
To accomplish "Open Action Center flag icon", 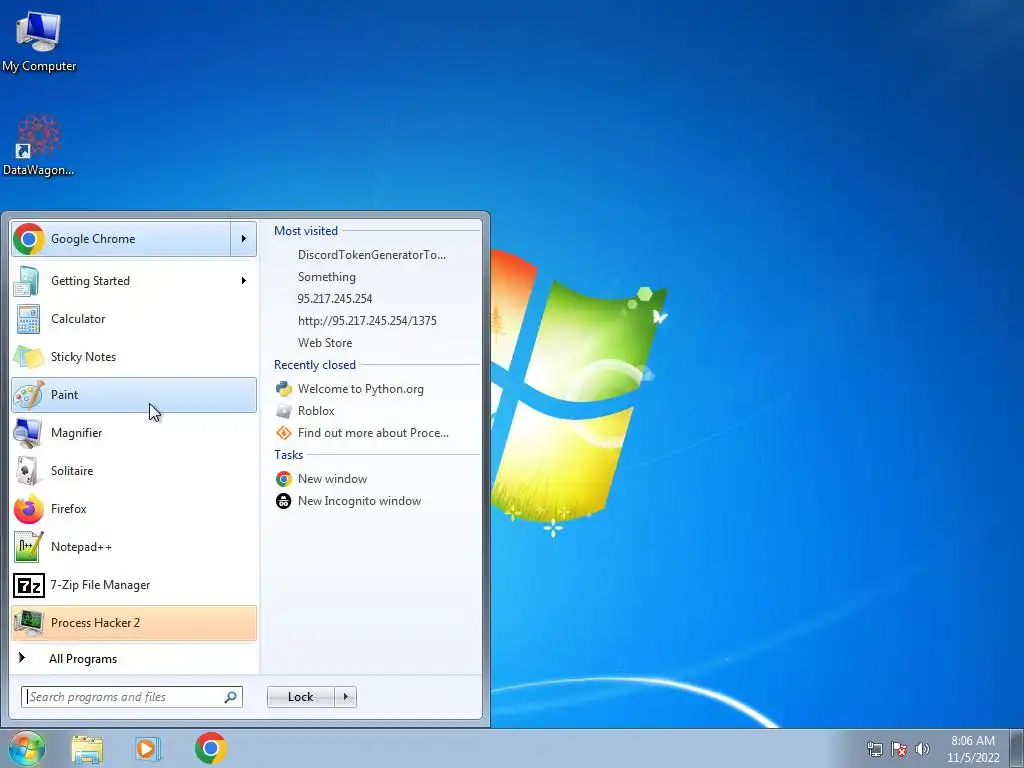I will click(x=899, y=749).
